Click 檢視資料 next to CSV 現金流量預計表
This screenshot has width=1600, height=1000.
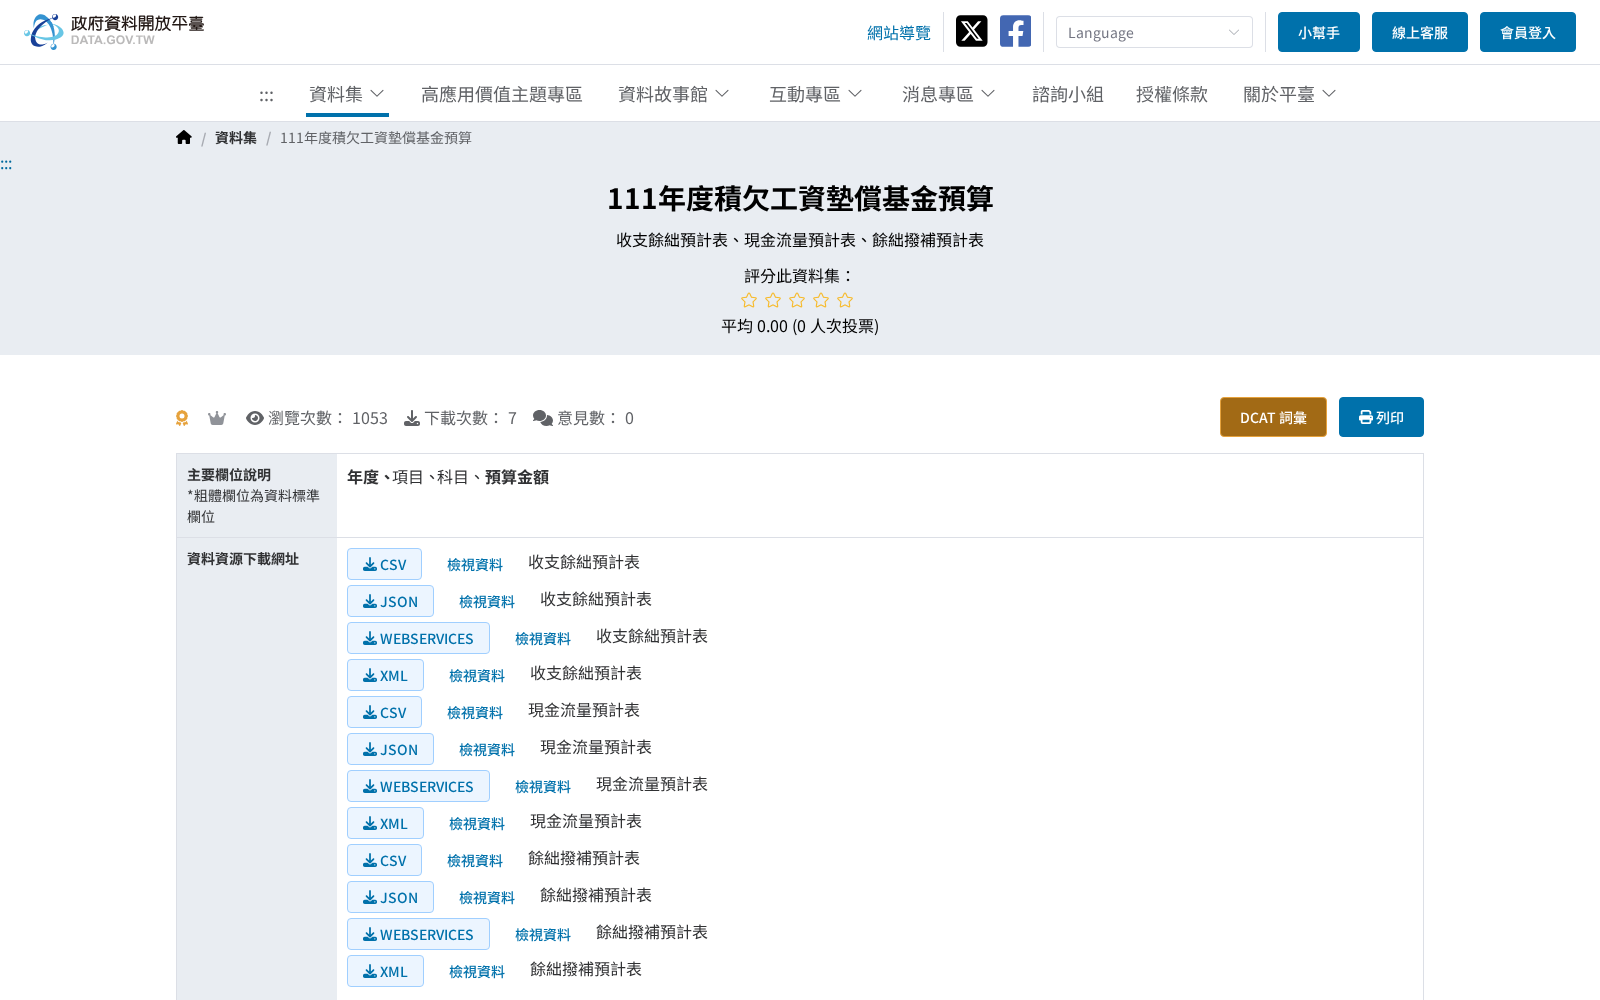[x=475, y=713]
